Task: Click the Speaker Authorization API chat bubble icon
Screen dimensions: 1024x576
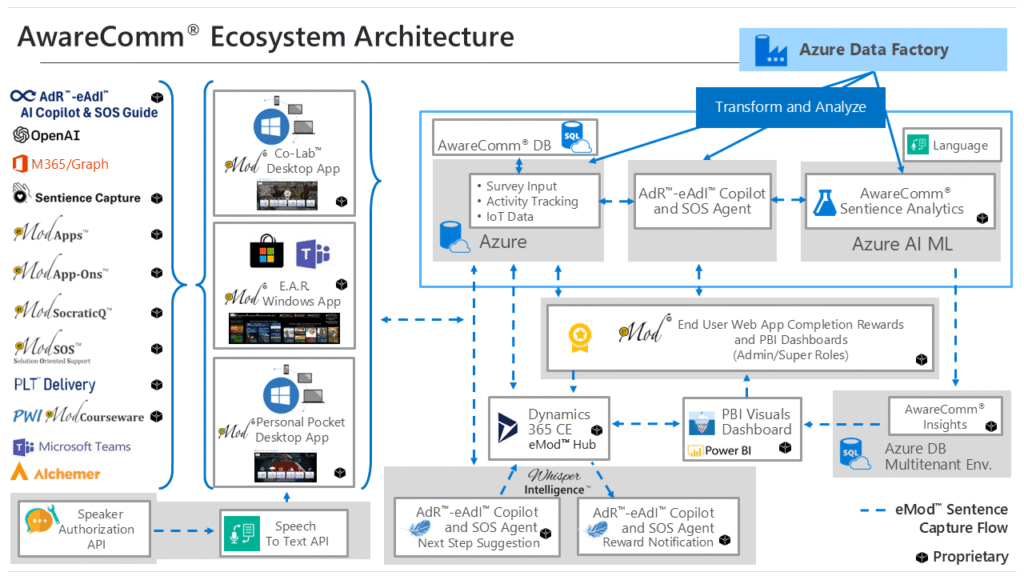Action: 40,520
